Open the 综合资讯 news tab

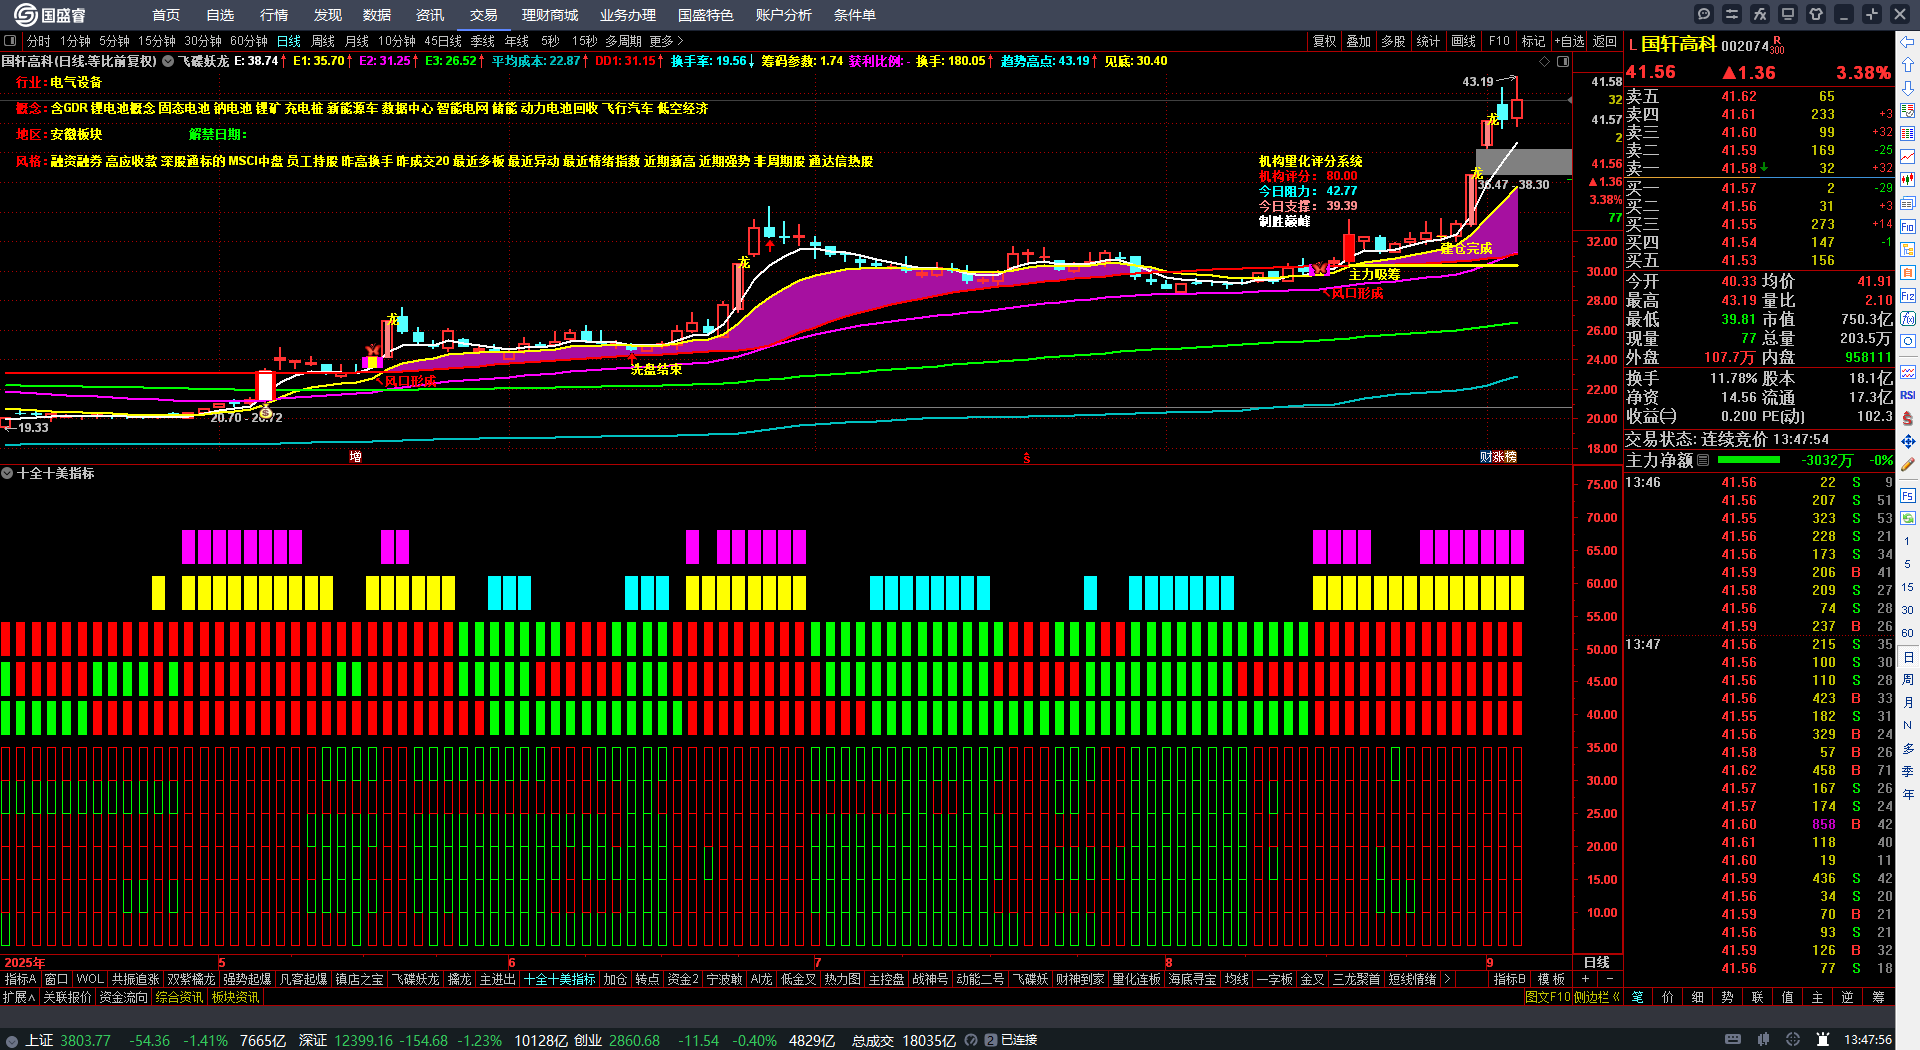pyautogui.click(x=179, y=997)
